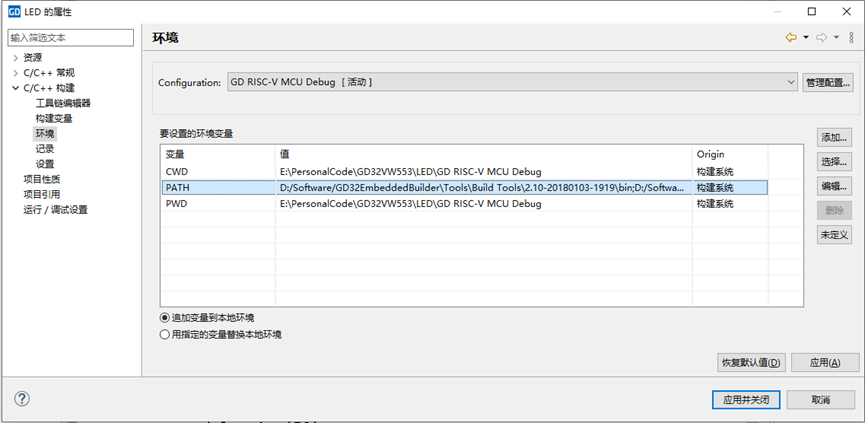Screen dimensions: 865x423
Task: Click the GD icon in title bar
Action: 14,11
